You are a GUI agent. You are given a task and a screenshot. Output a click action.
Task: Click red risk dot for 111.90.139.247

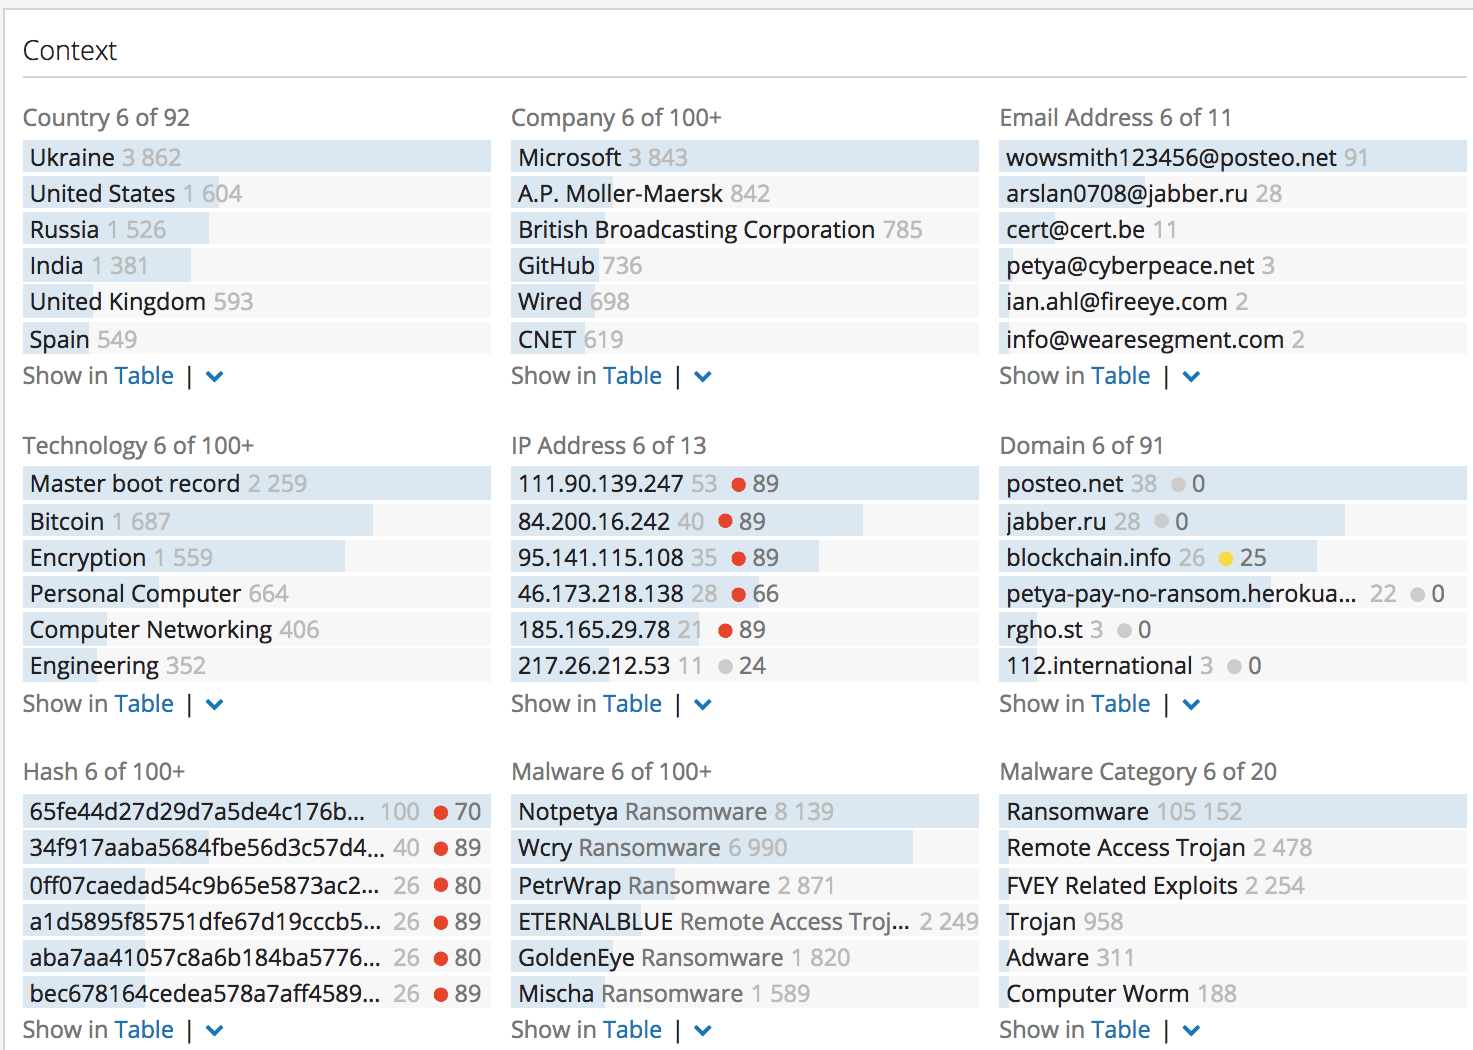click(739, 485)
